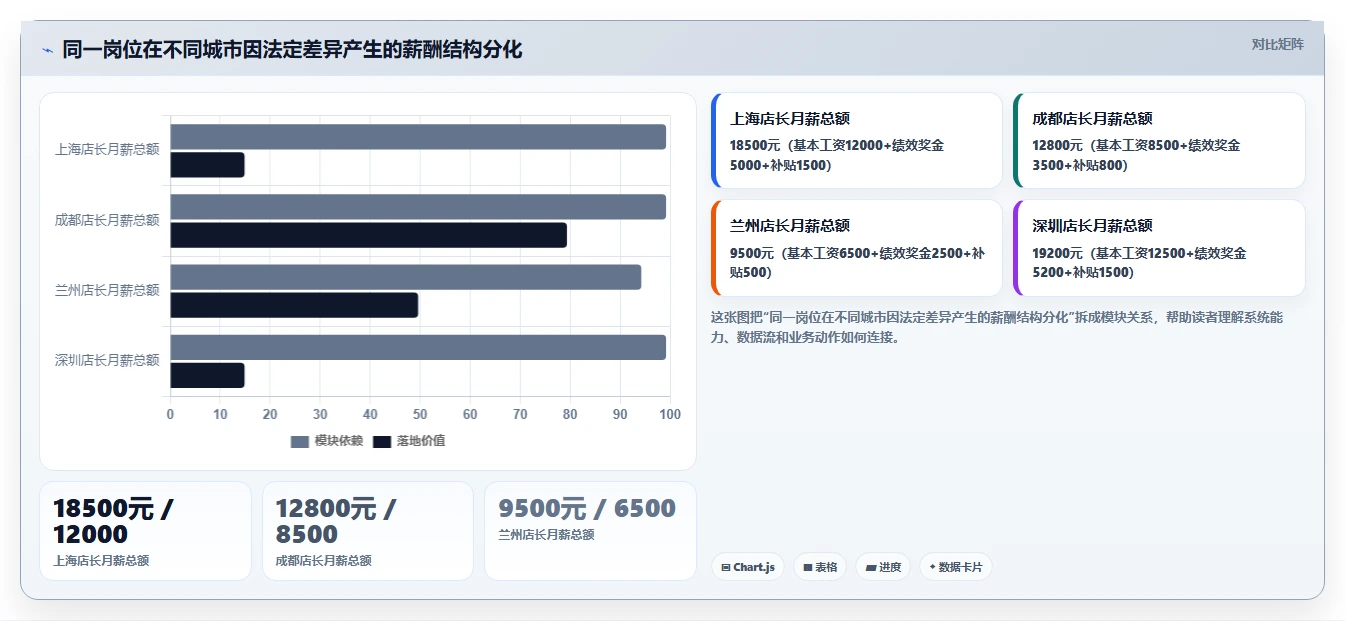Toggle the 落地价值 legend swatch
1345x621 pixels.
[382, 441]
